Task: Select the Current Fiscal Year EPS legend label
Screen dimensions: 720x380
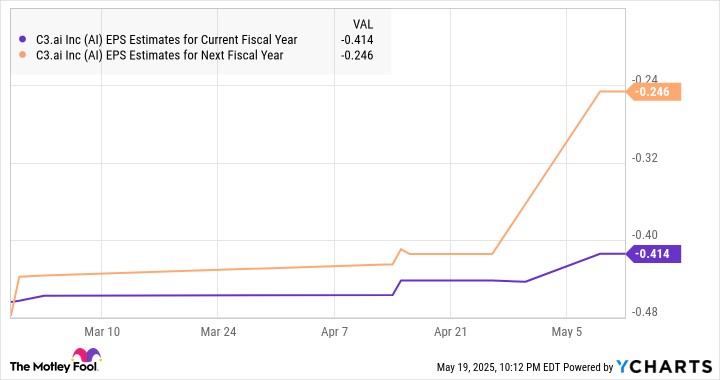Action: 167,40
